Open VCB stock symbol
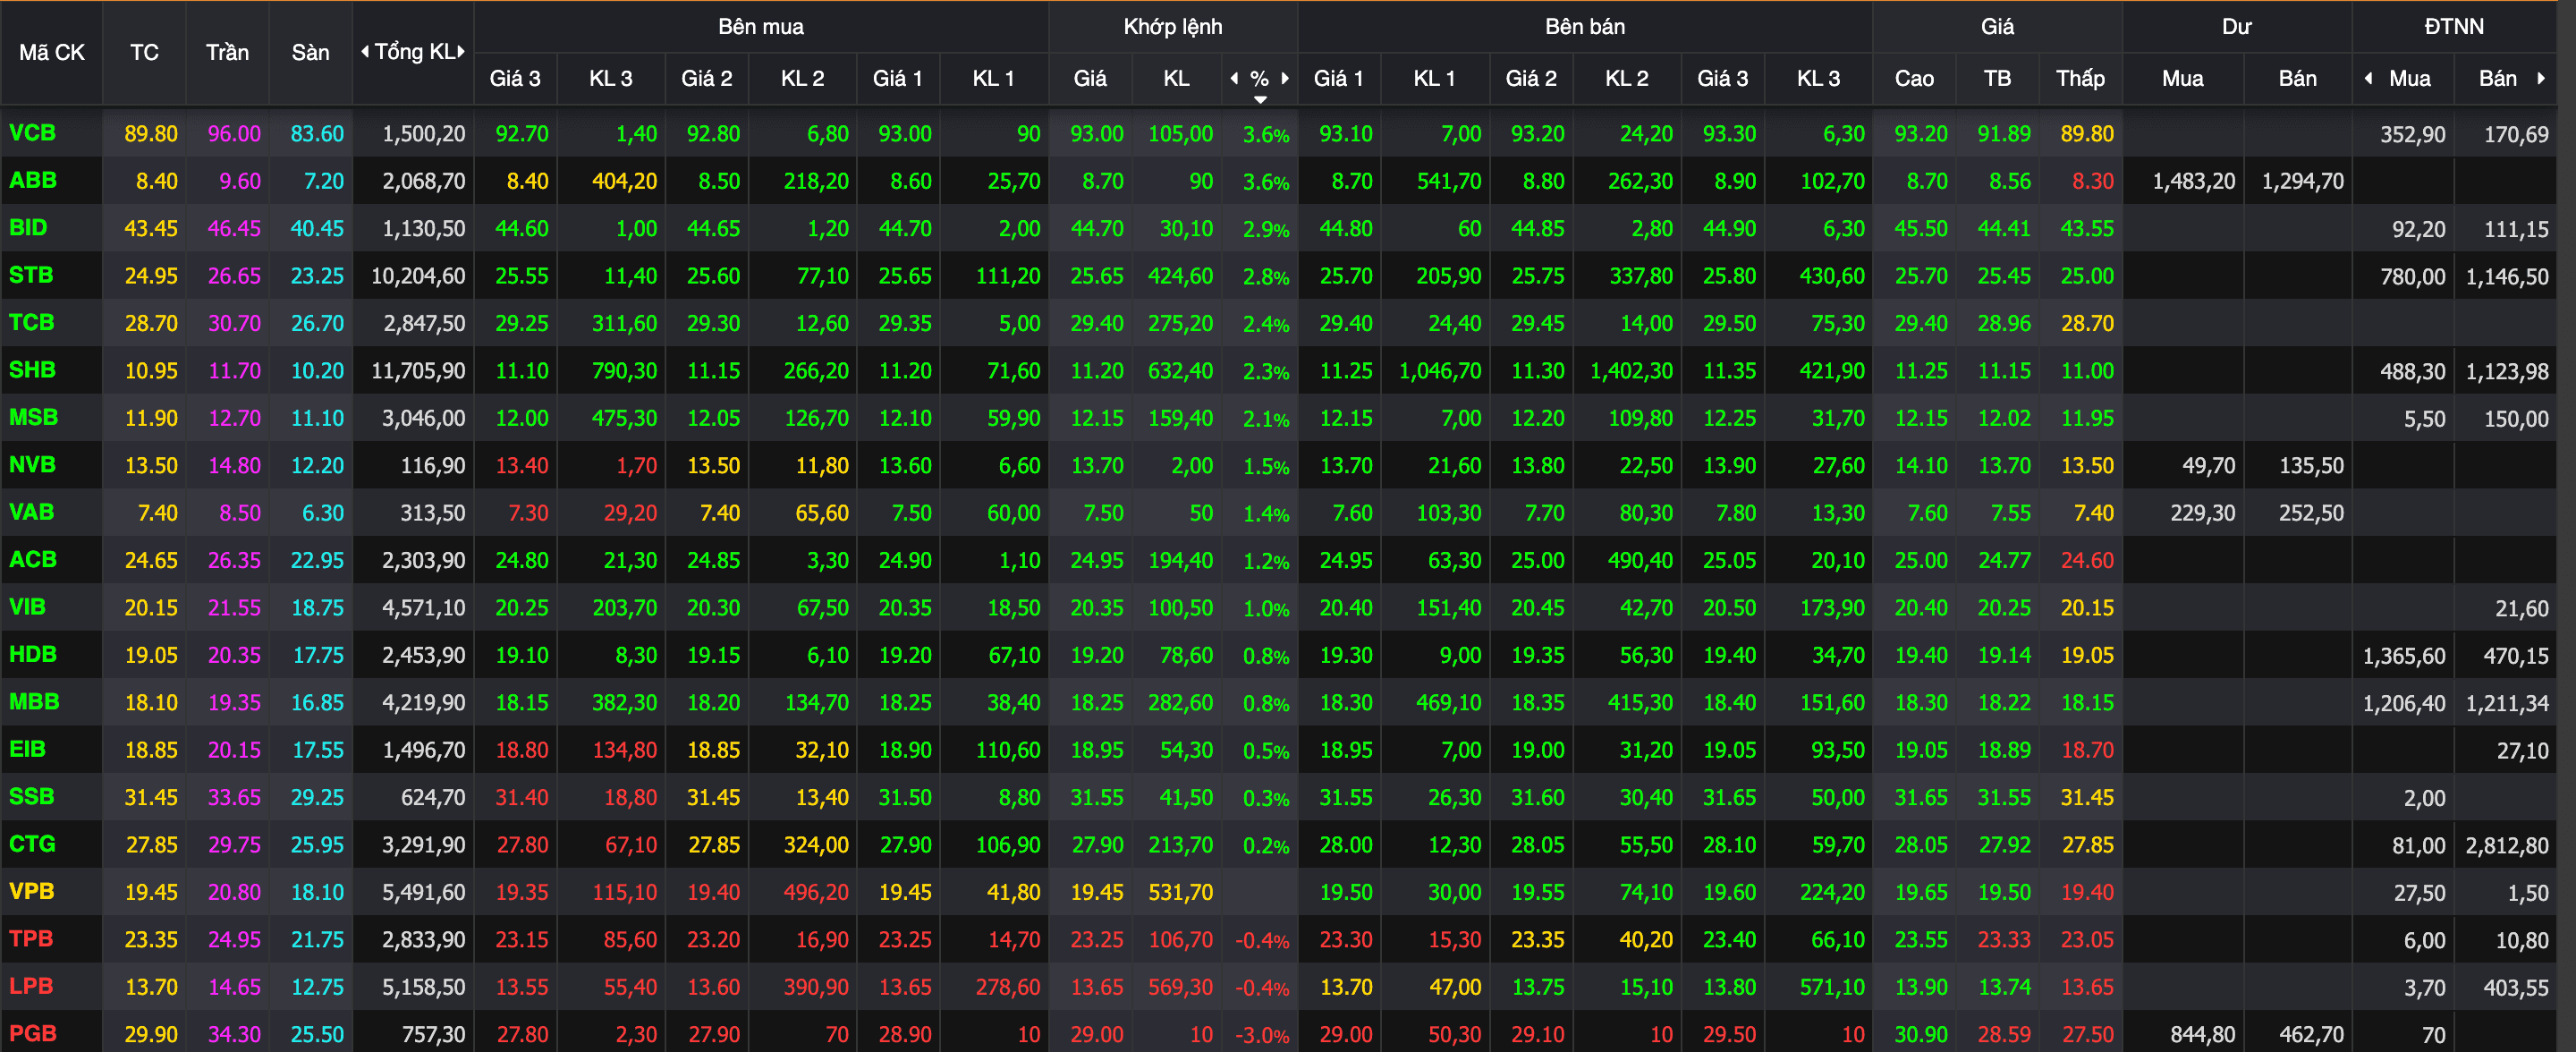Image resolution: width=2576 pixels, height=1052 pixels. 32,133
